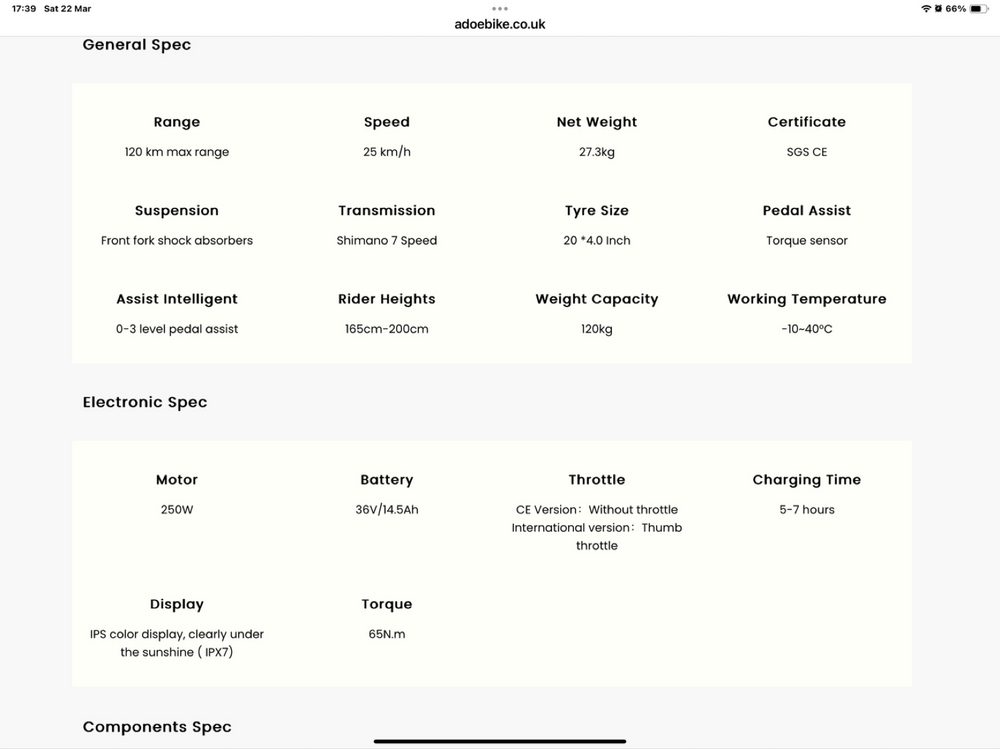Tap the alarm clock status icon
The image size is (1000, 749).
point(938,9)
